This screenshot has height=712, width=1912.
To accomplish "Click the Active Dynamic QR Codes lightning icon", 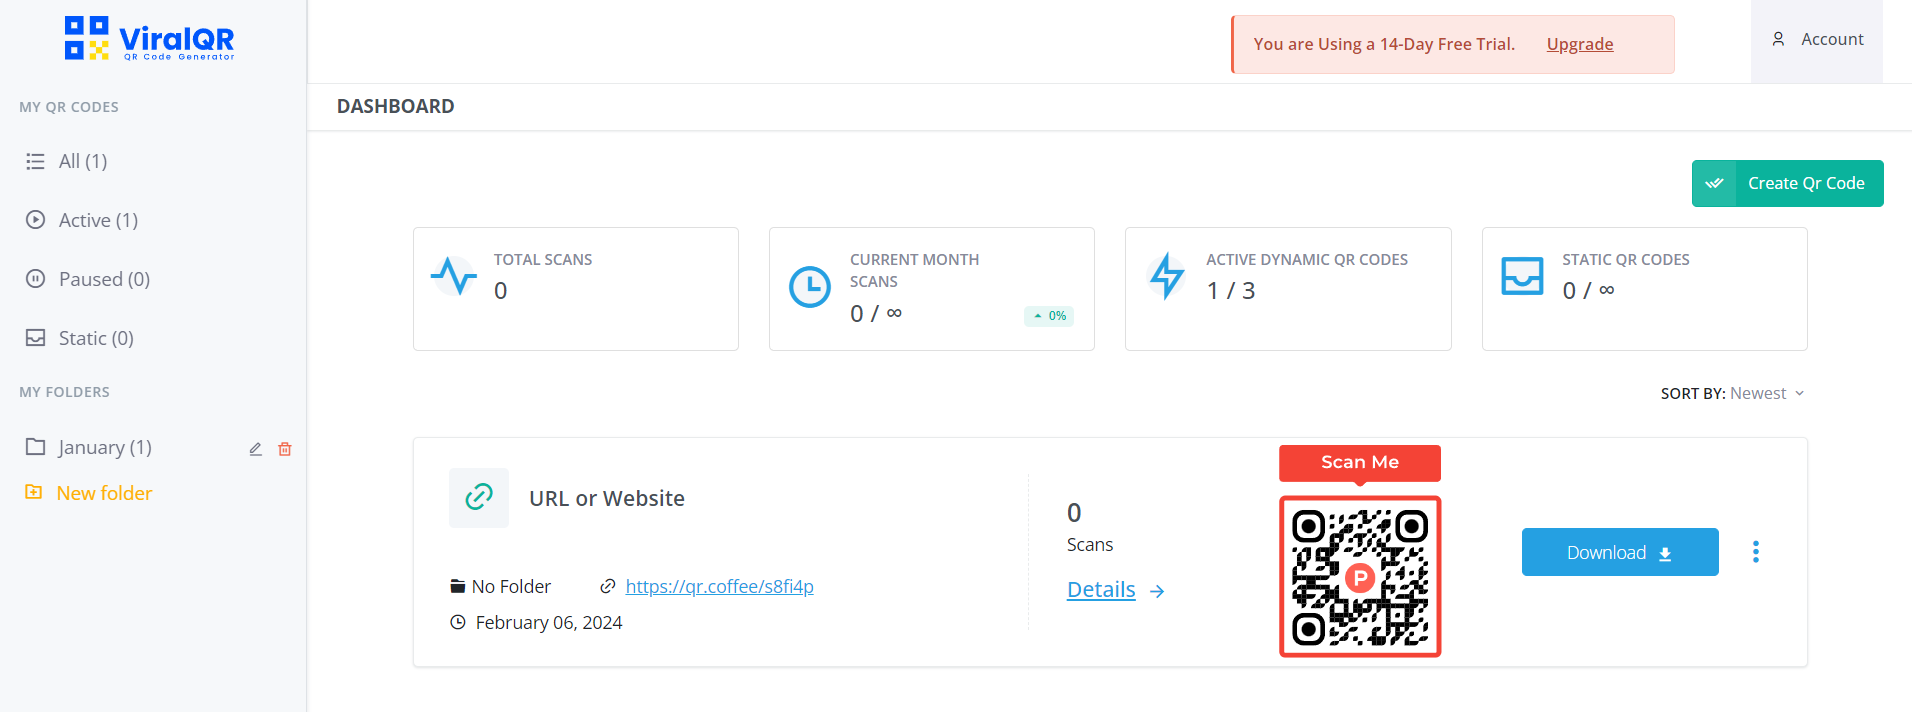I will (x=1167, y=276).
